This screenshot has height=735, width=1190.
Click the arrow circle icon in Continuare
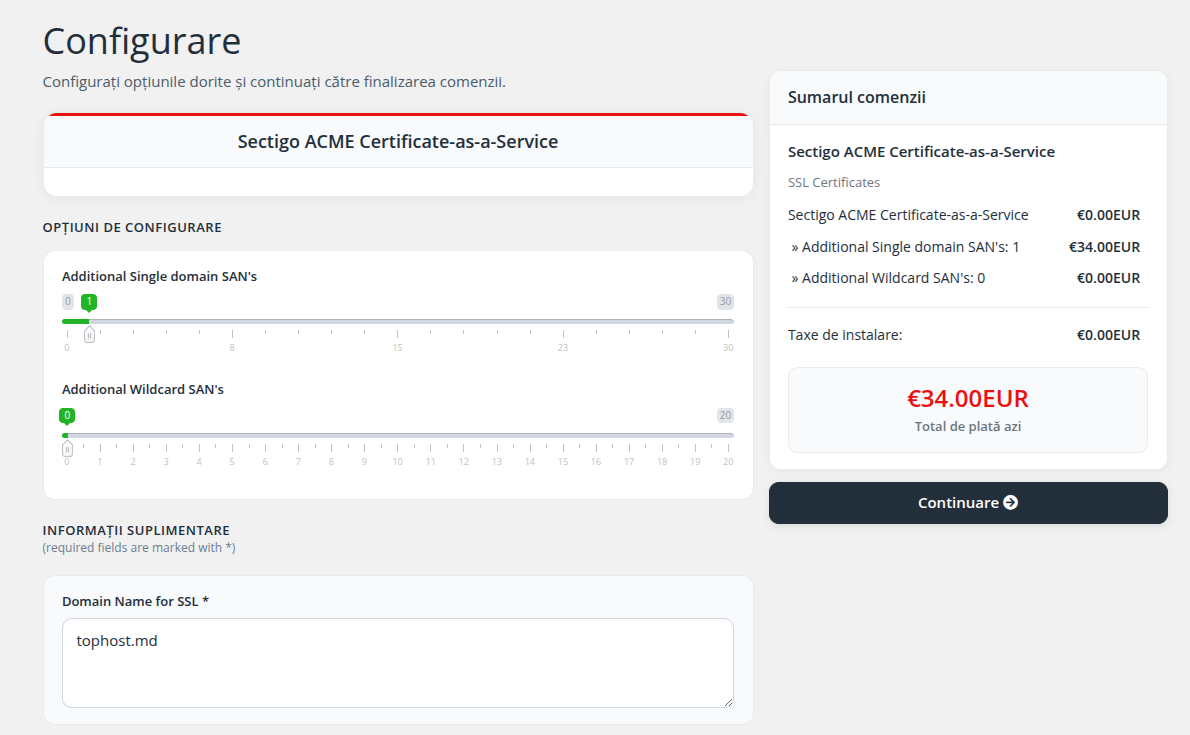coord(1010,503)
